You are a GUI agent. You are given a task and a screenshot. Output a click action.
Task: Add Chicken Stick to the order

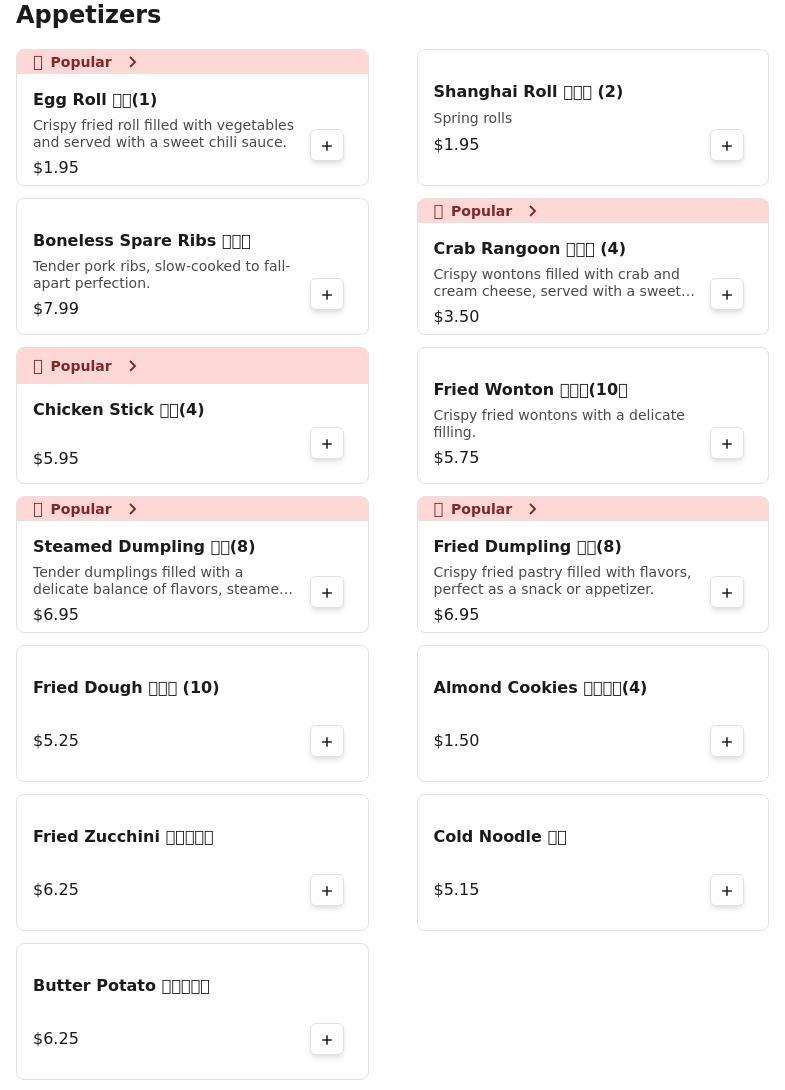[327, 444]
